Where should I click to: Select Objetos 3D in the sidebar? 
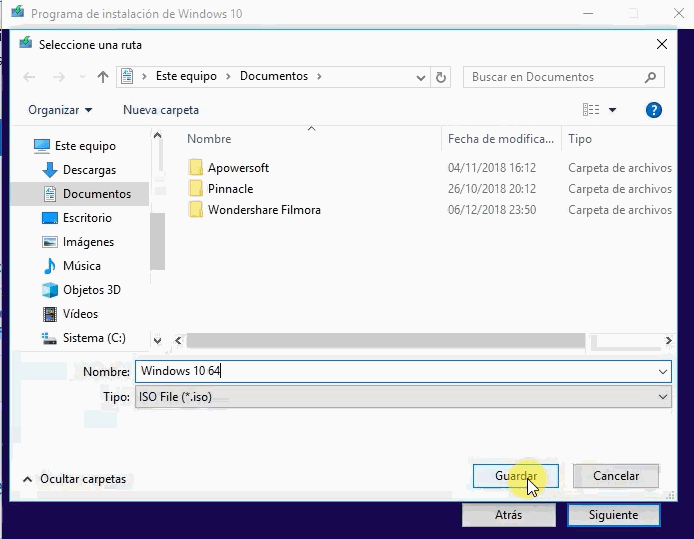tap(91, 290)
